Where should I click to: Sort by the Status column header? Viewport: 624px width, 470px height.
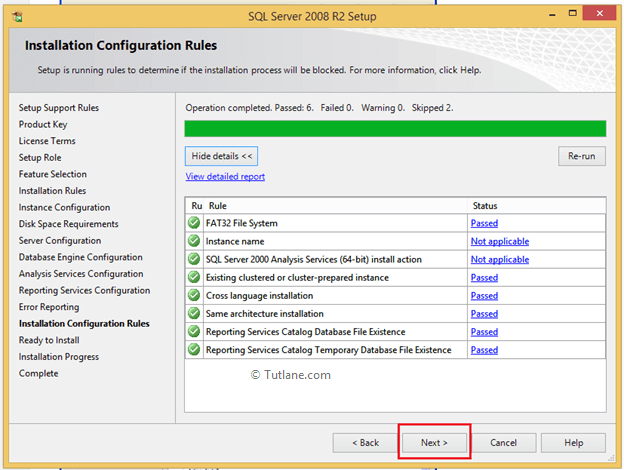(x=537, y=206)
